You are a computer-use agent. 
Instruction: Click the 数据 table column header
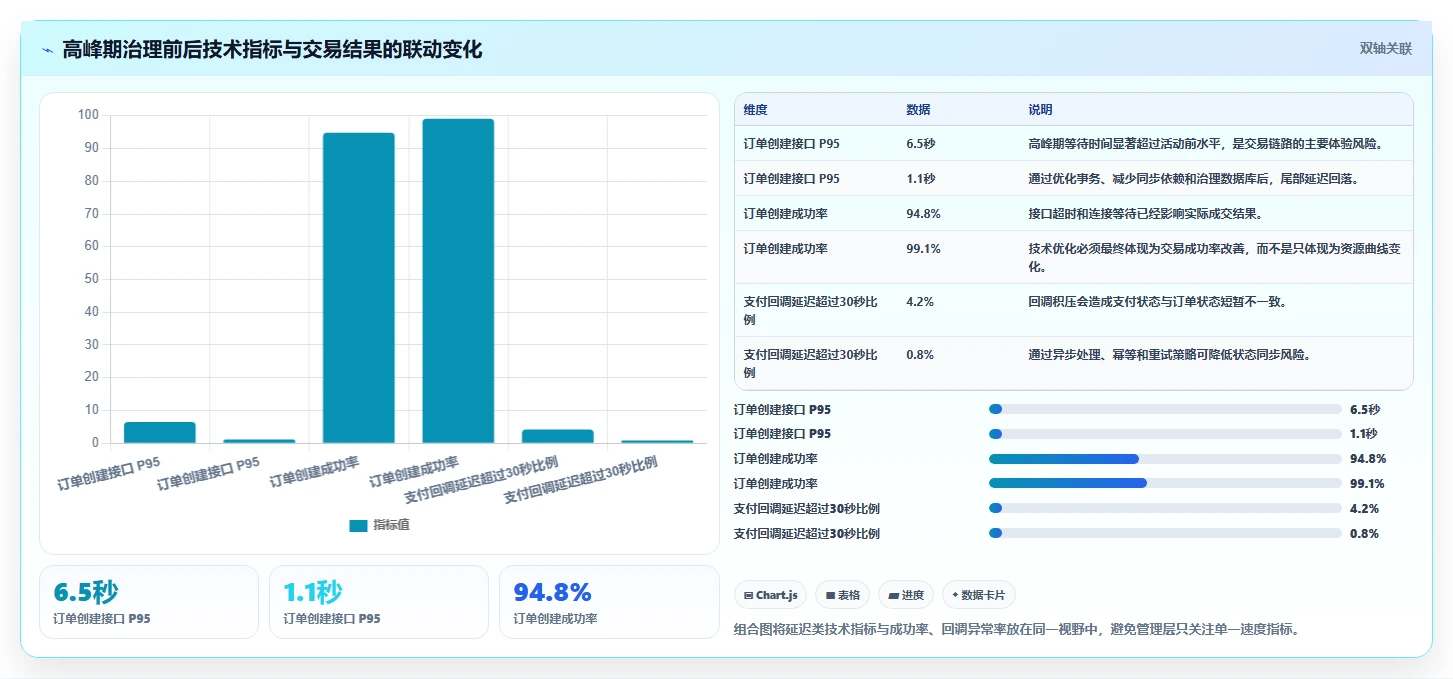918,110
